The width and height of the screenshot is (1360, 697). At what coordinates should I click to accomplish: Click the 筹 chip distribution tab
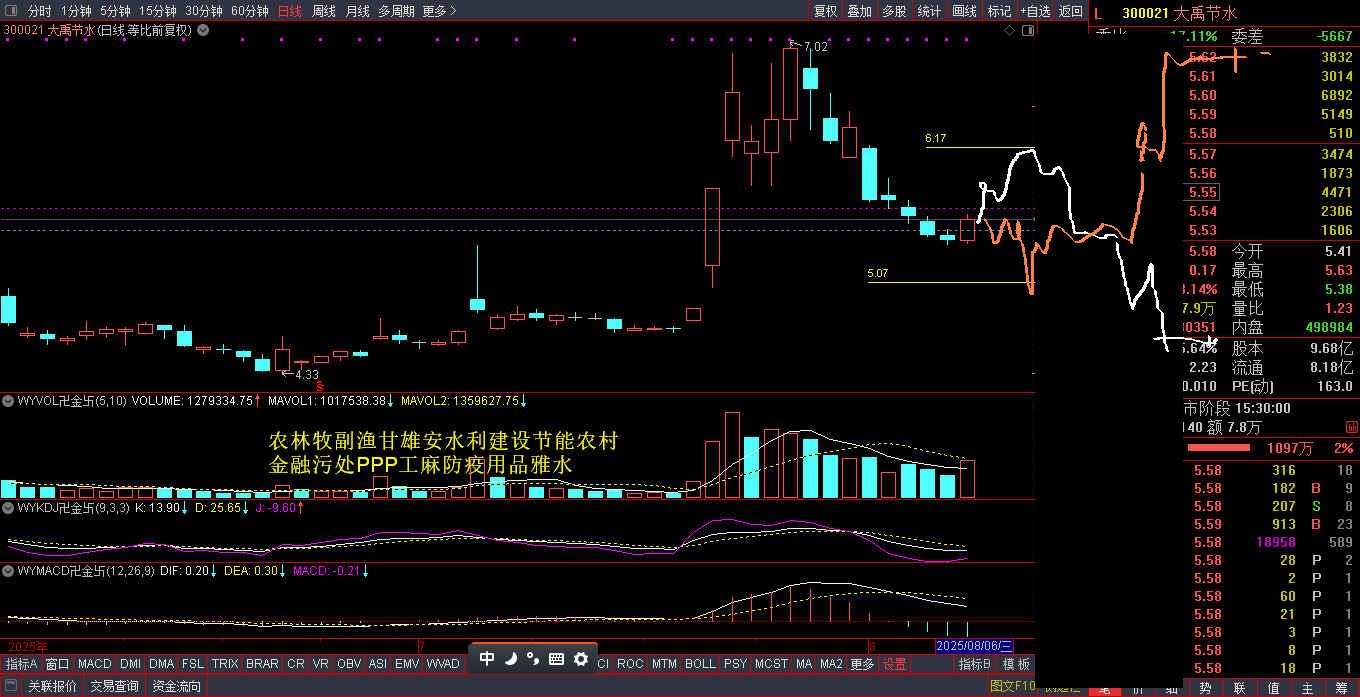click(1341, 688)
